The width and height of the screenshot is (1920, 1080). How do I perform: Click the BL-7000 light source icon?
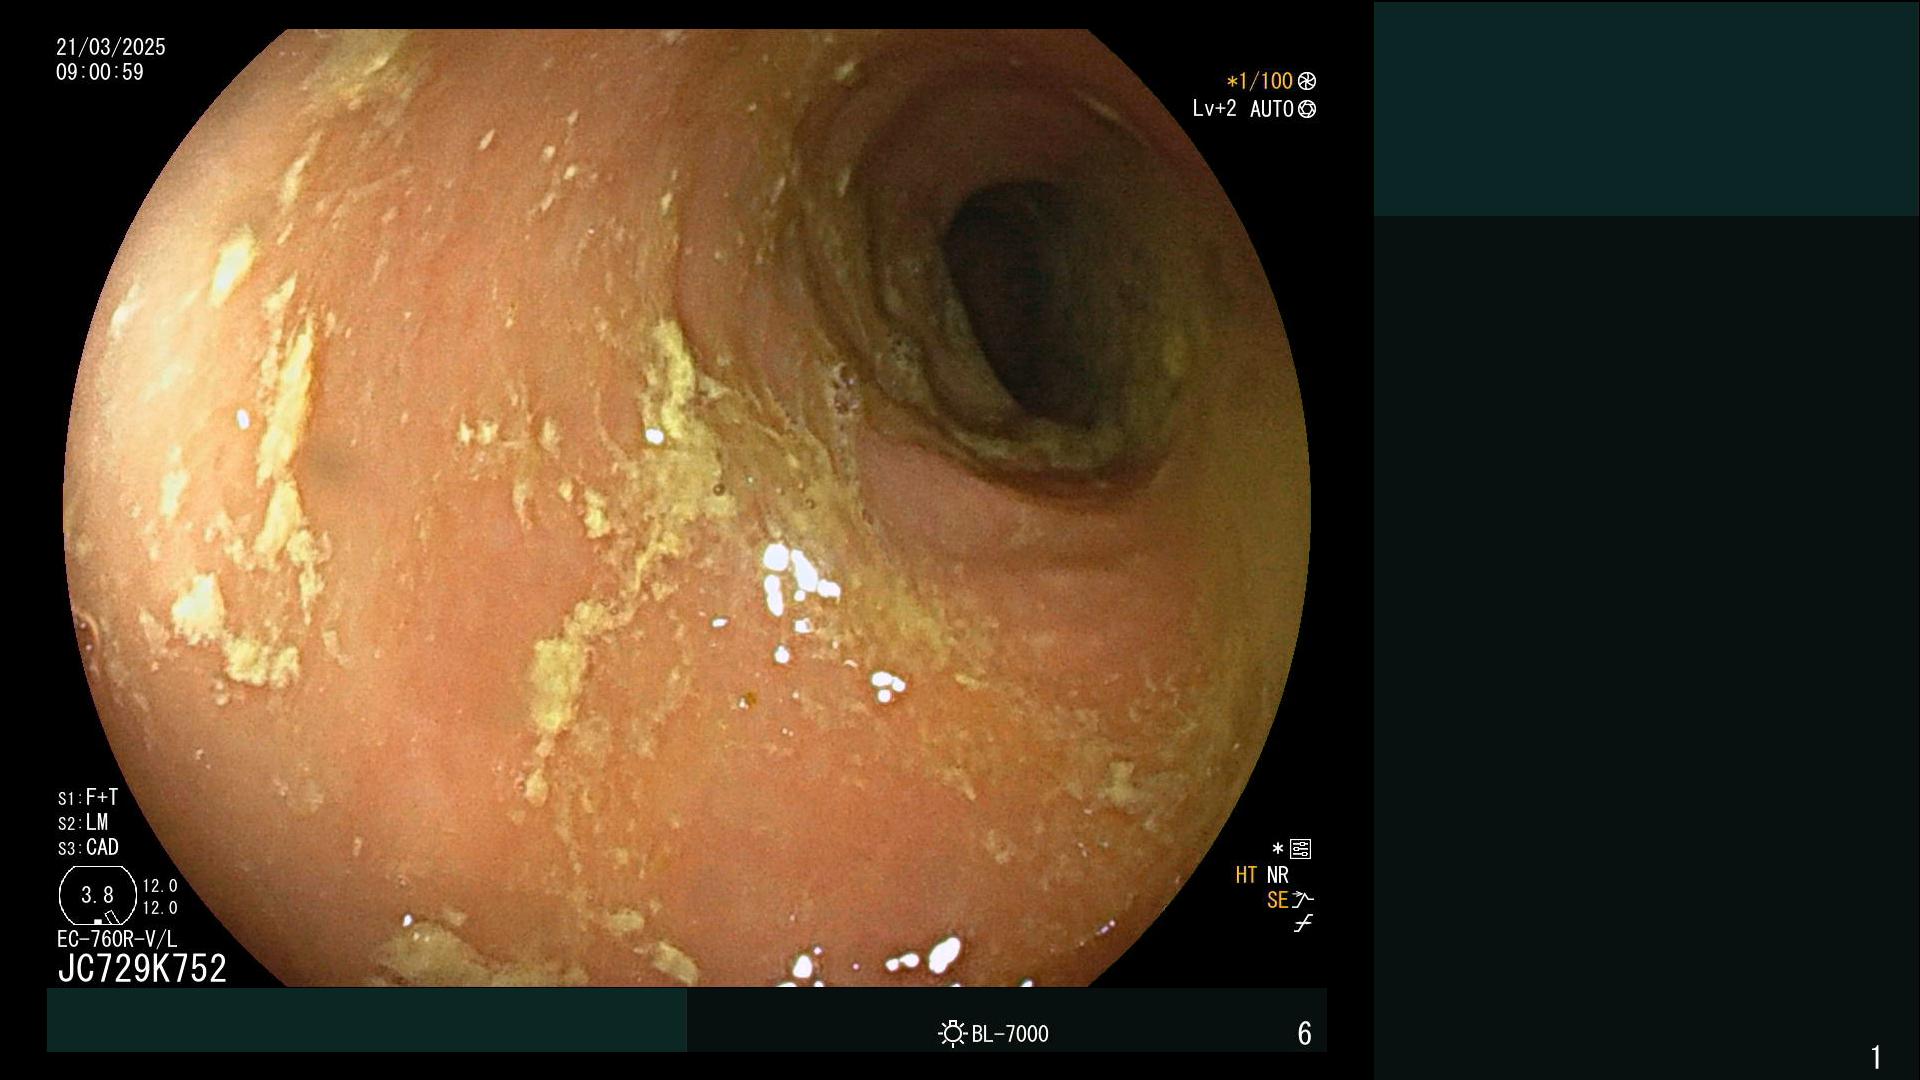click(952, 1033)
